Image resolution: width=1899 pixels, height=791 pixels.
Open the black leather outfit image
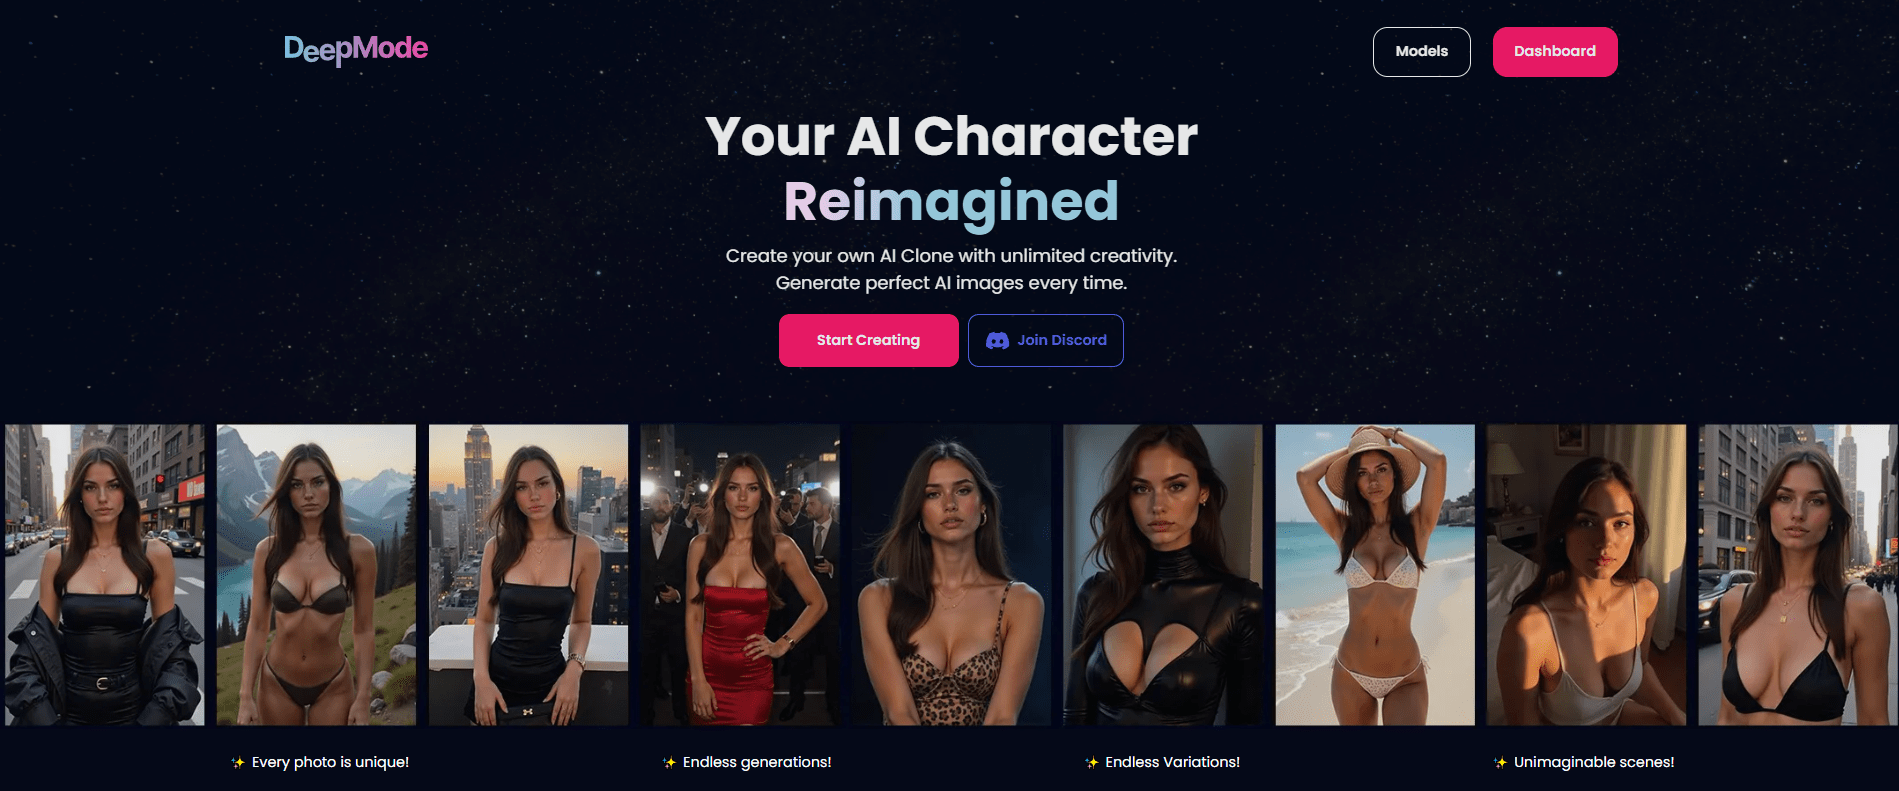[x=1163, y=575]
